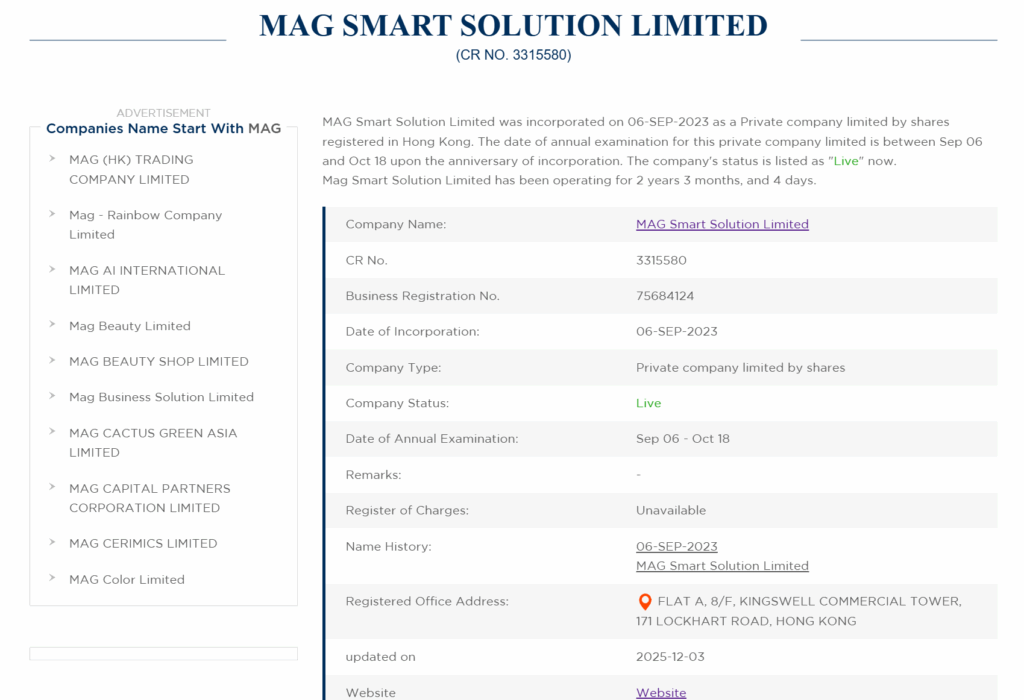Click the 06-SEP-2023 Name History link
This screenshot has width=1024, height=700.
(676, 546)
